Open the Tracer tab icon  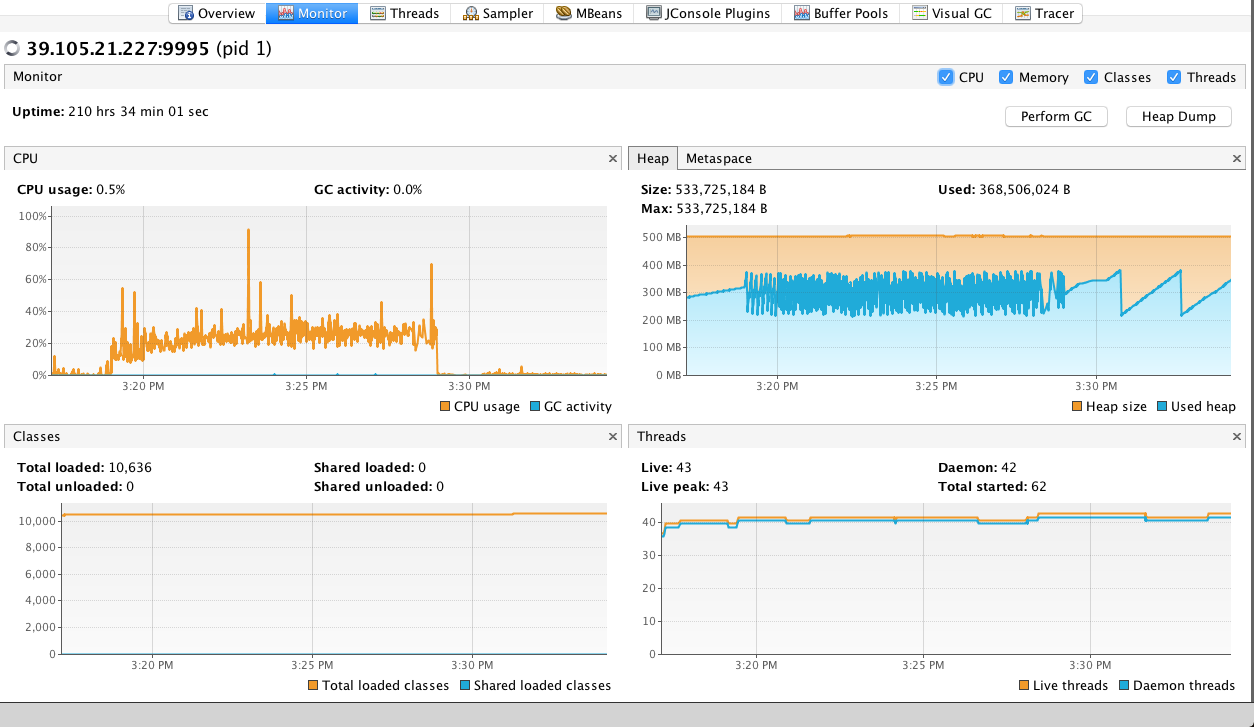1023,14
